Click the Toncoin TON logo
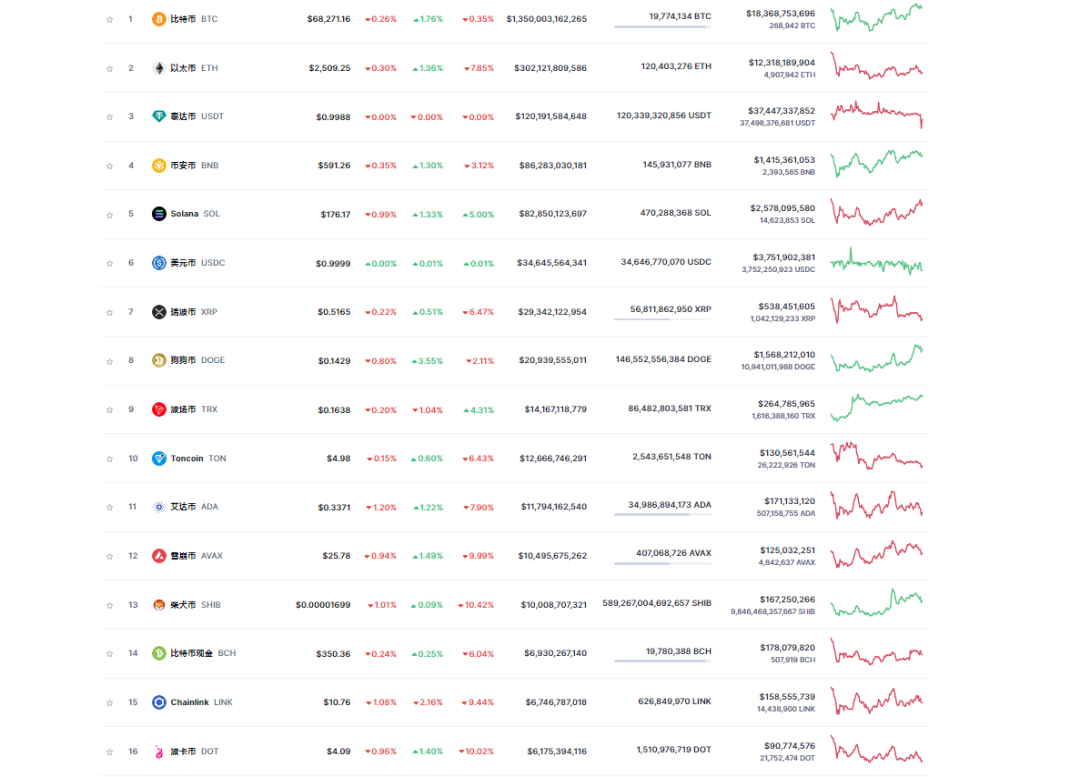 158,458
